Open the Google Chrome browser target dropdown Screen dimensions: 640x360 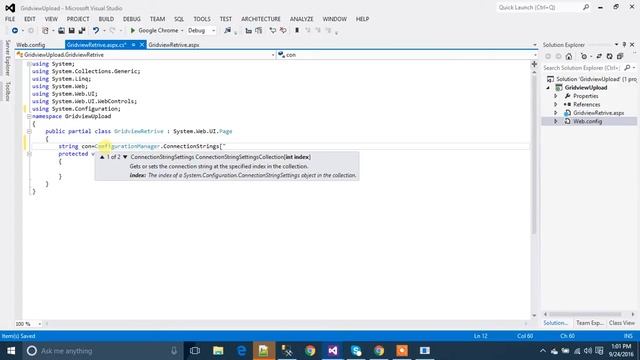pos(182,31)
